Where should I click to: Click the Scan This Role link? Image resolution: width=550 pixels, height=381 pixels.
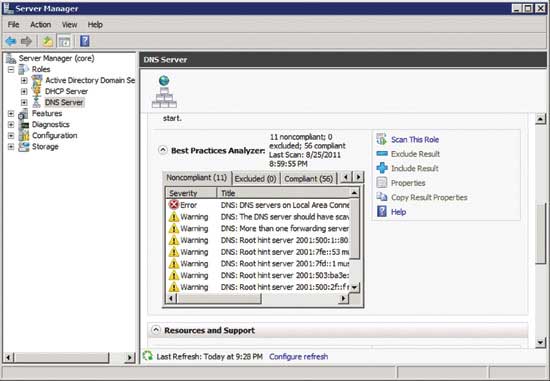(x=415, y=139)
